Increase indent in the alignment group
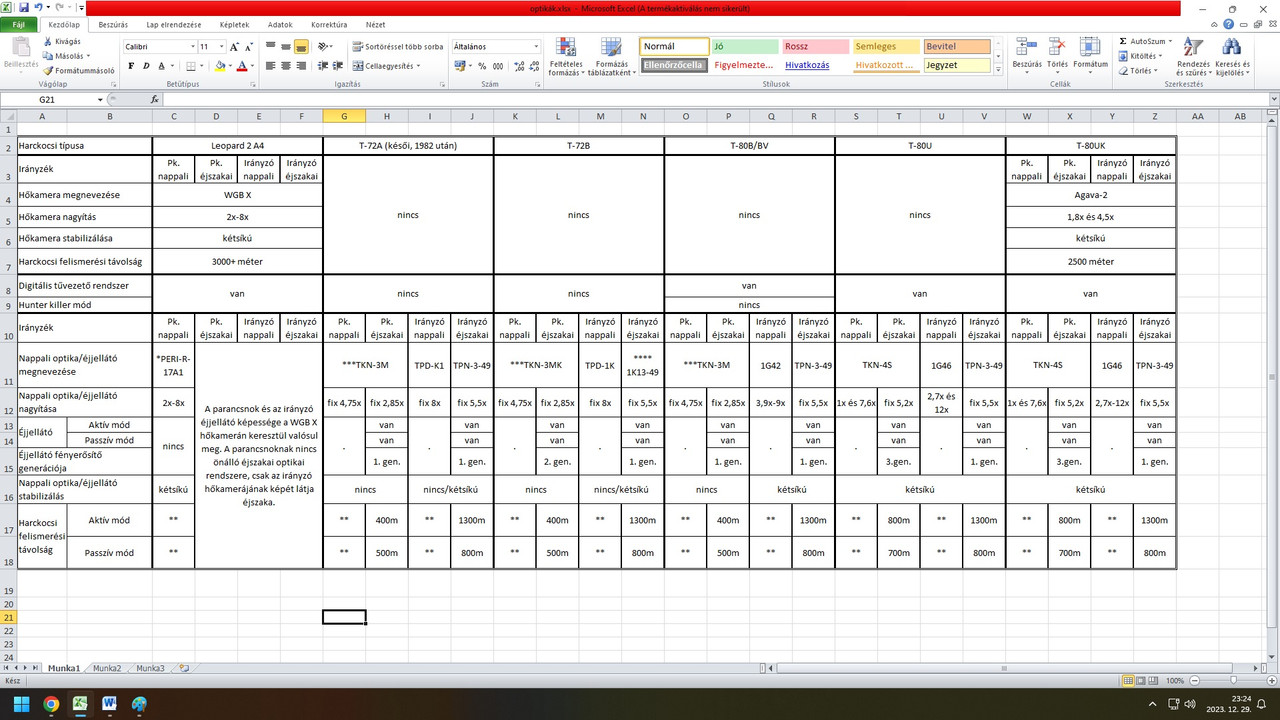The height and width of the screenshot is (720, 1280). pos(339,66)
